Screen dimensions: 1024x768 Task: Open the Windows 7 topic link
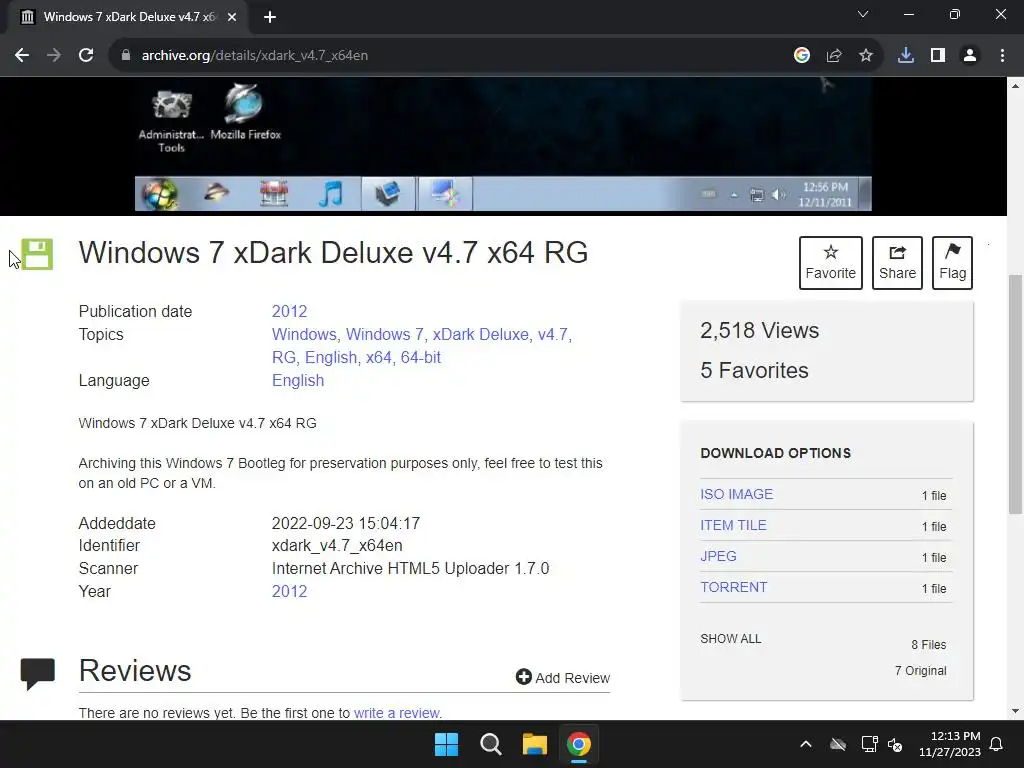[384, 334]
